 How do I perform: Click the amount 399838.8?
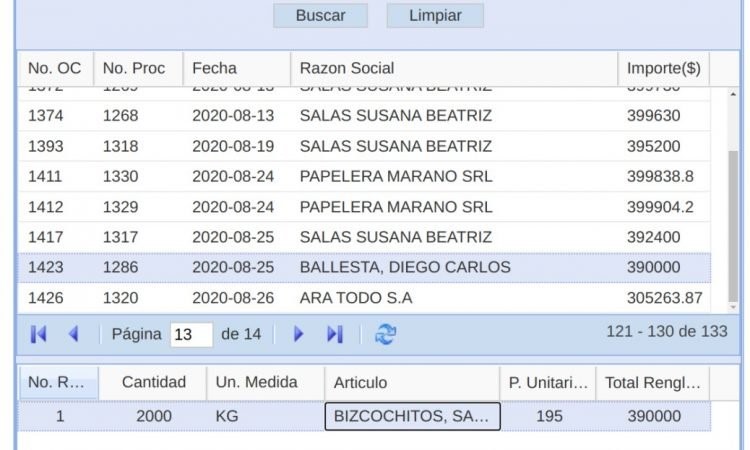click(660, 176)
